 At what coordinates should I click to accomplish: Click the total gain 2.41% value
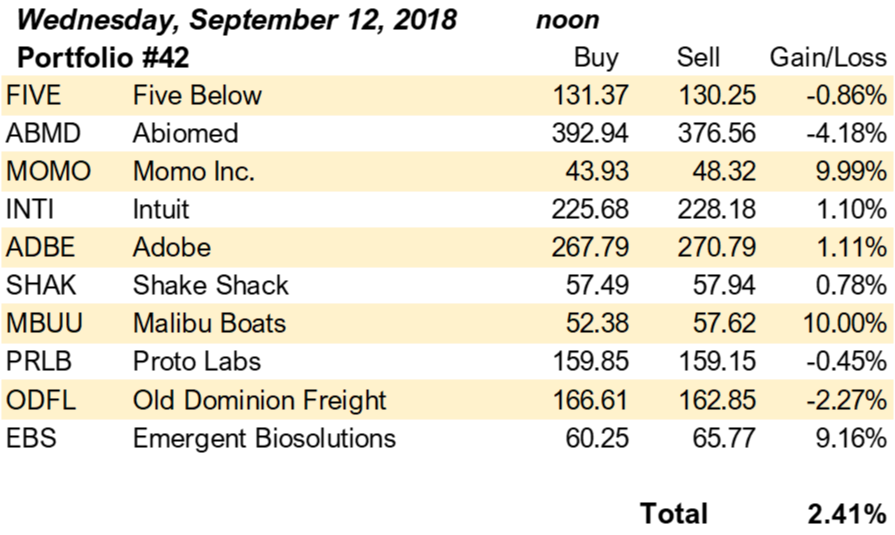tap(847, 514)
